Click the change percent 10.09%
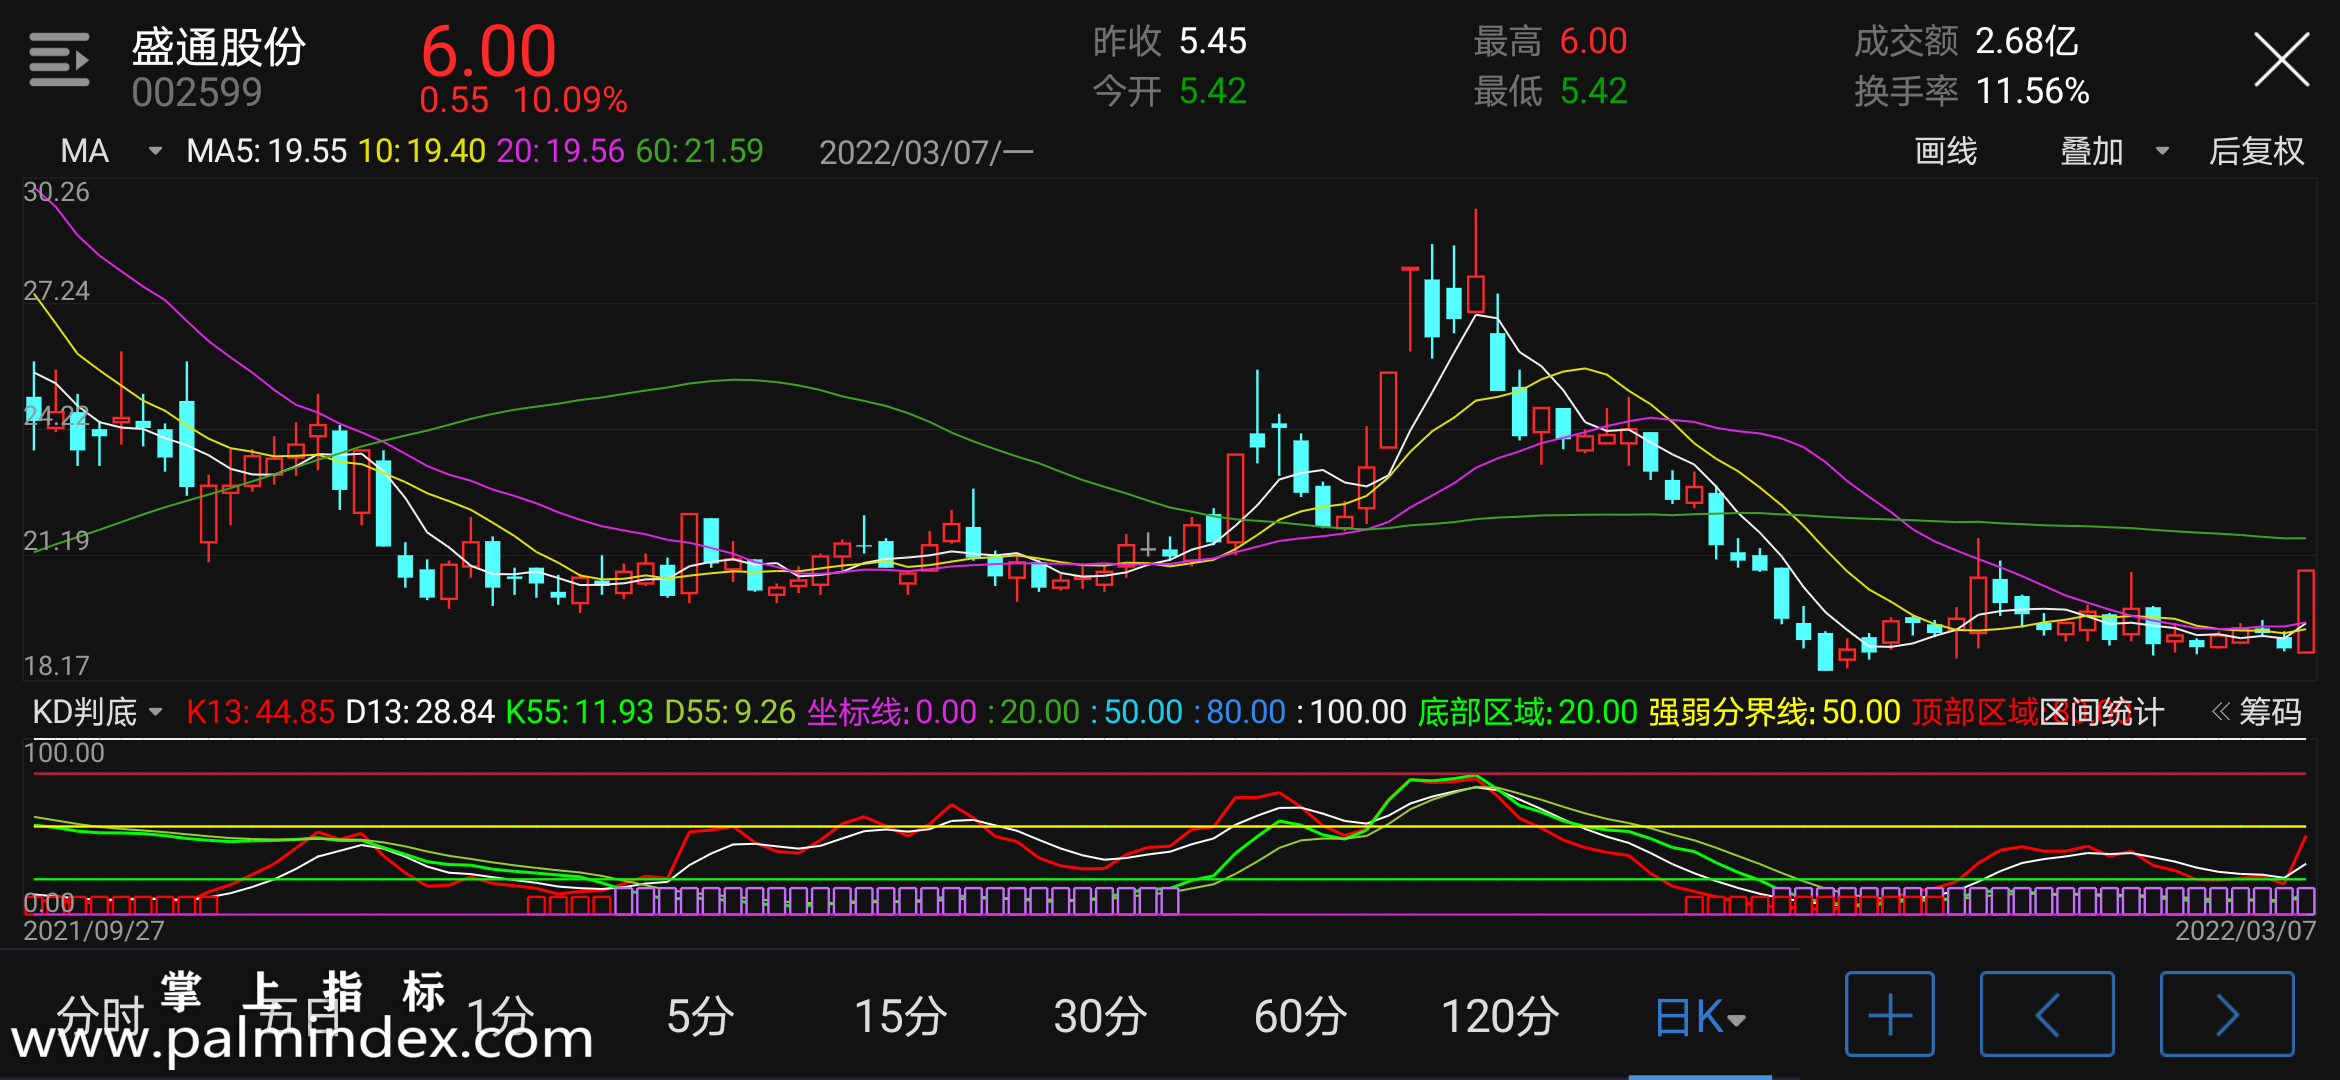This screenshot has width=2340, height=1080. 570,100
